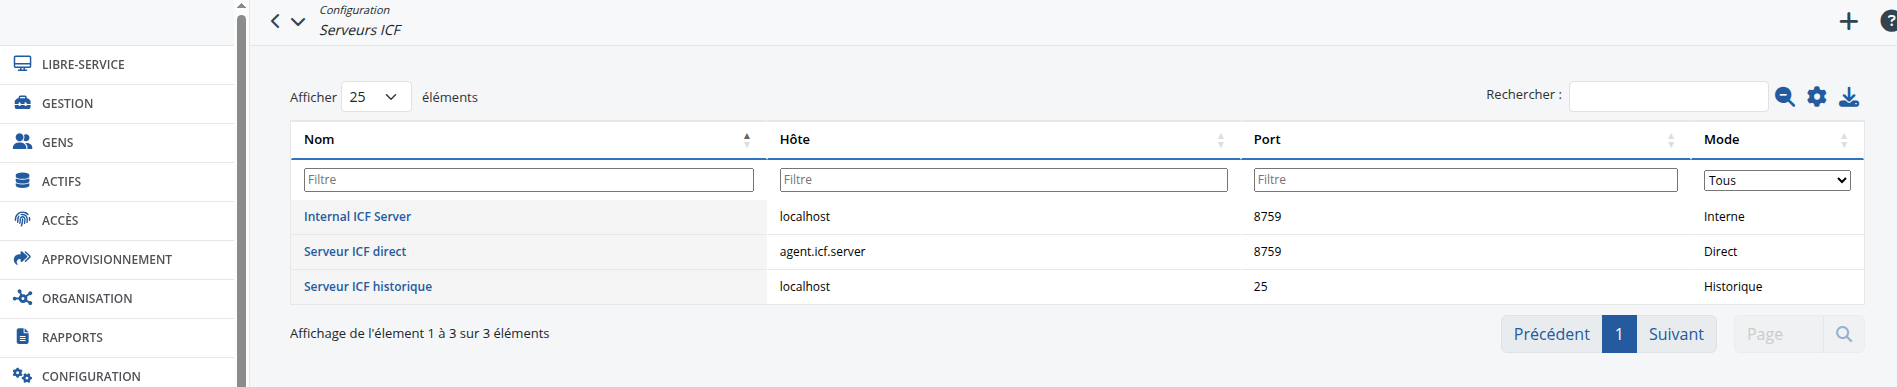Add a new ICF server with plus icon
The image size is (1897, 387).
1848,21
